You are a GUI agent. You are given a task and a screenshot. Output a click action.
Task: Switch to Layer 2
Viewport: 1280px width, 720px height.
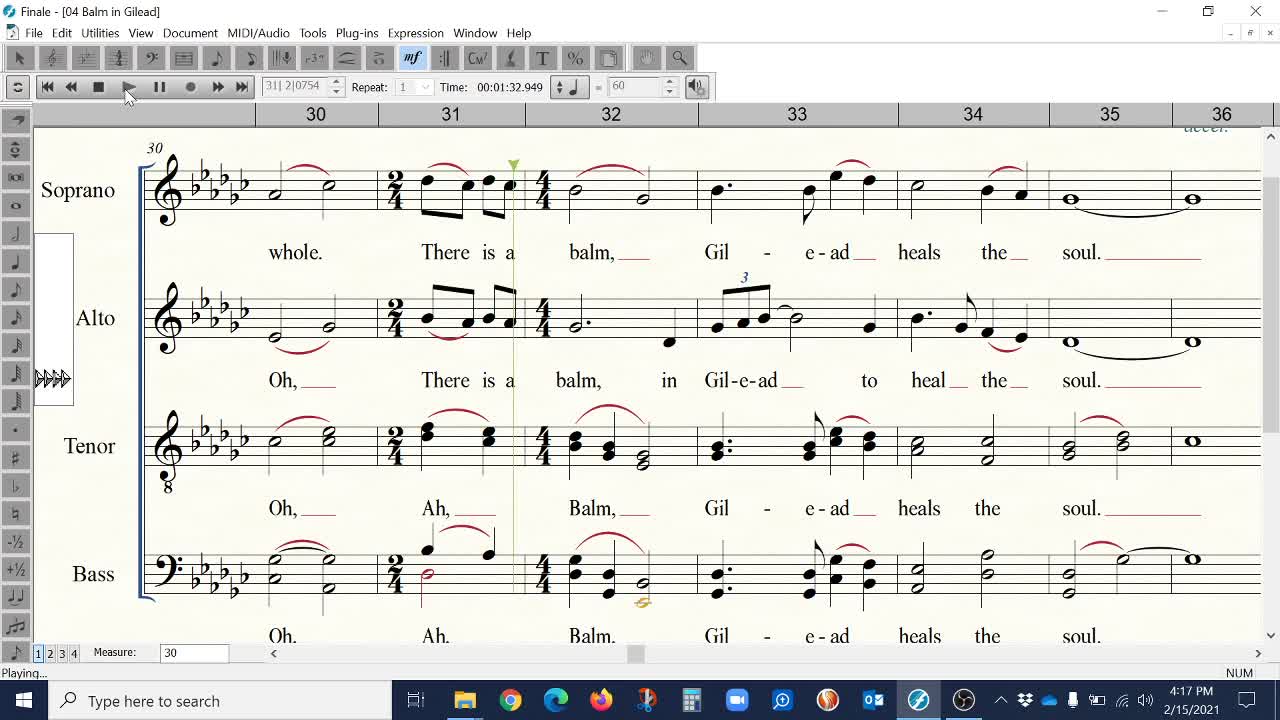[50, 653]
